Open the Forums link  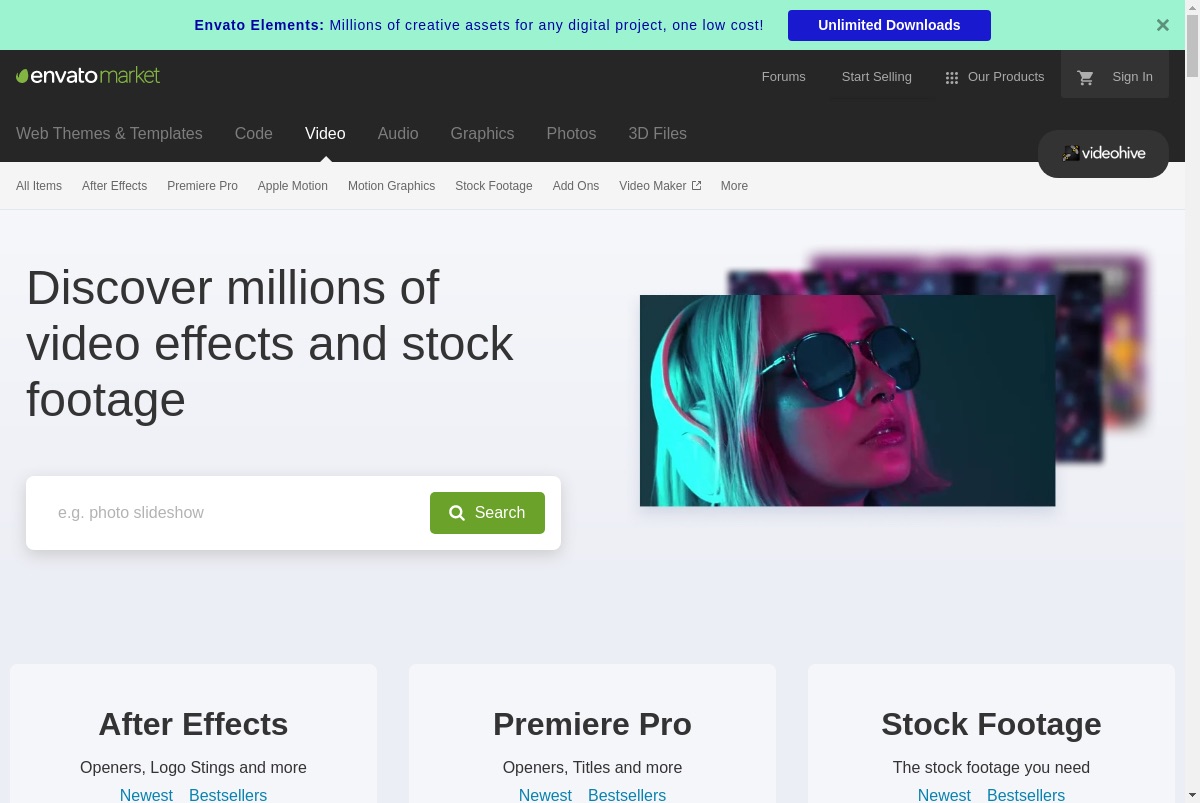[x=783, y=77]
